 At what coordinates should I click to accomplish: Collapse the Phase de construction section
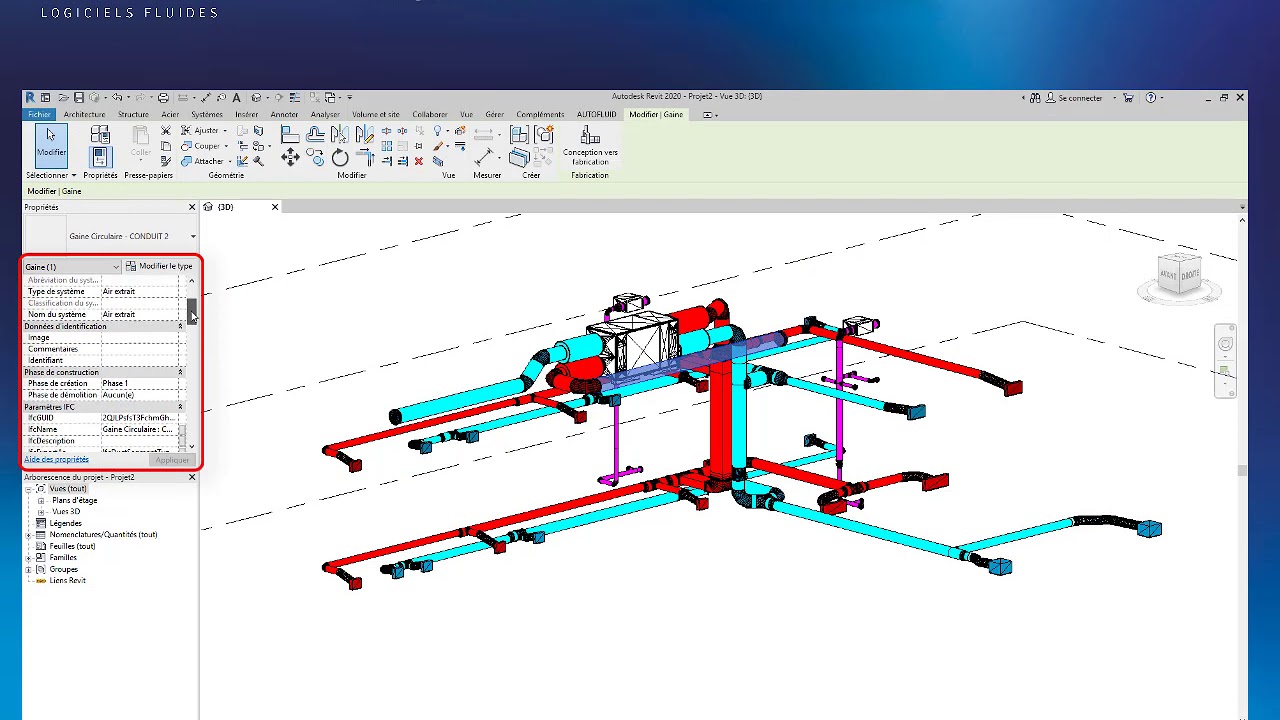pyautogui.click(x=180, y=372)
